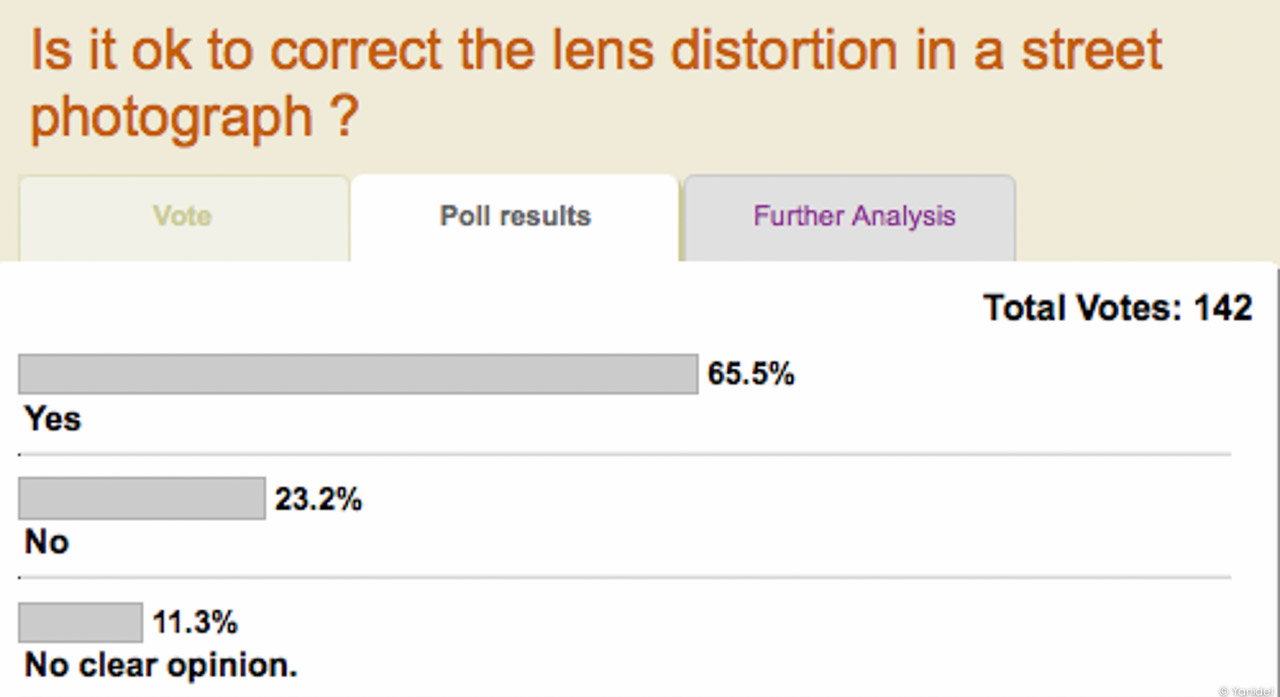Click the No clear opinion label
Viewport: 1280px width, 697px height.
point(161,666)
